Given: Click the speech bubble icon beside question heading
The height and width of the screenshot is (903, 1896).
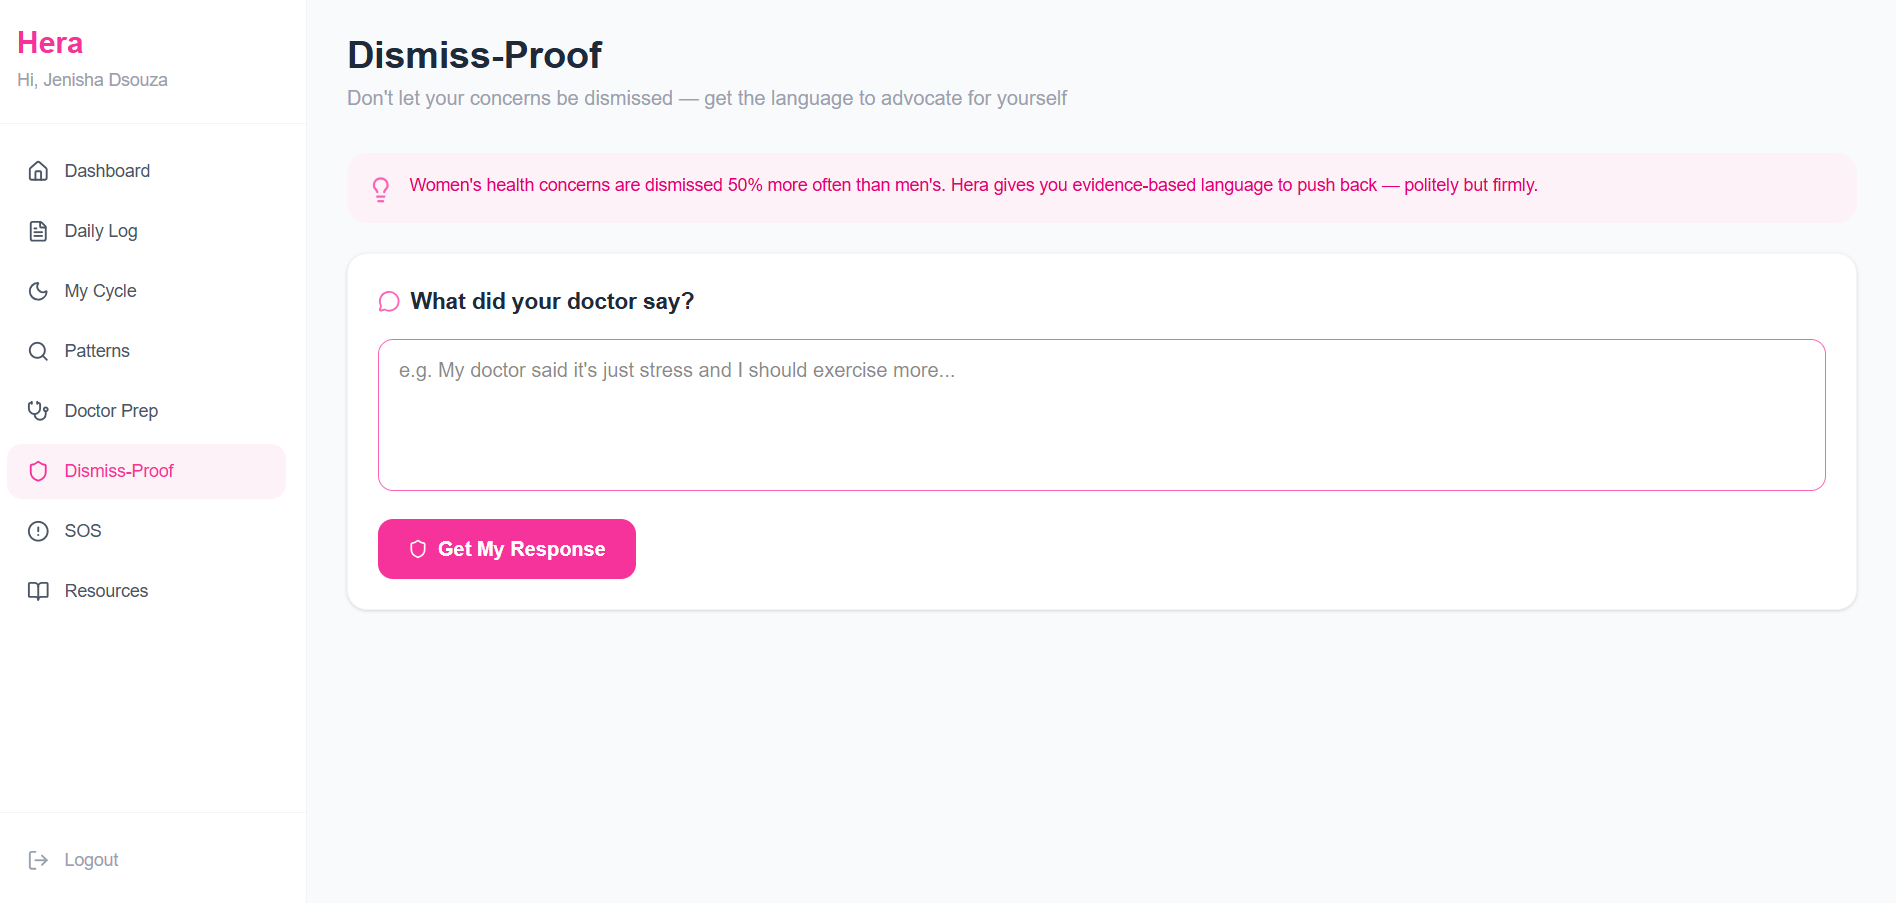Looking at the screenshot, I should pyautogui.click(x=389, y=302).
